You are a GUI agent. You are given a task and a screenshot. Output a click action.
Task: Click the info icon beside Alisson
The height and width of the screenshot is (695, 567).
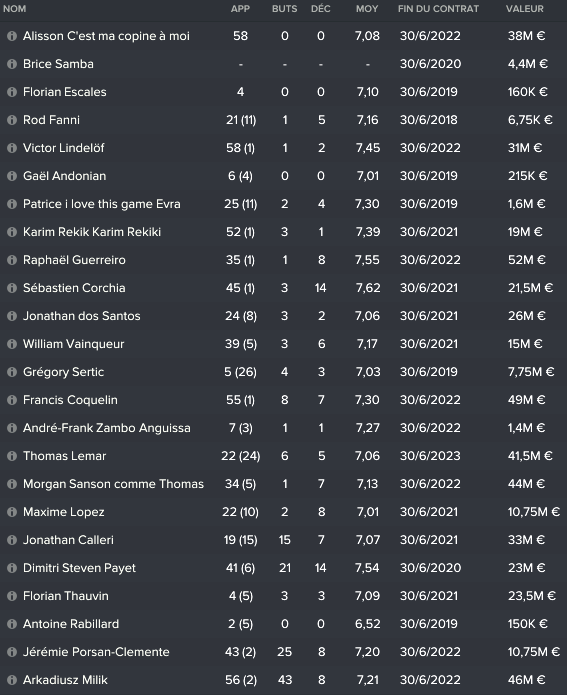pyautogui.click(x=12, y=36)
